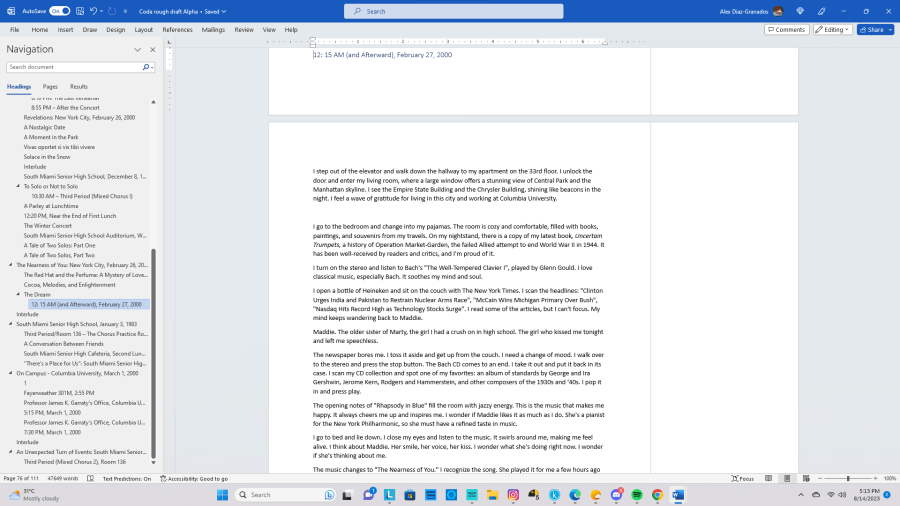Click the Microsoft Premium diamond icon
Image resolution: width=900 pixels, height=506 pixels.
coord(801,10)
